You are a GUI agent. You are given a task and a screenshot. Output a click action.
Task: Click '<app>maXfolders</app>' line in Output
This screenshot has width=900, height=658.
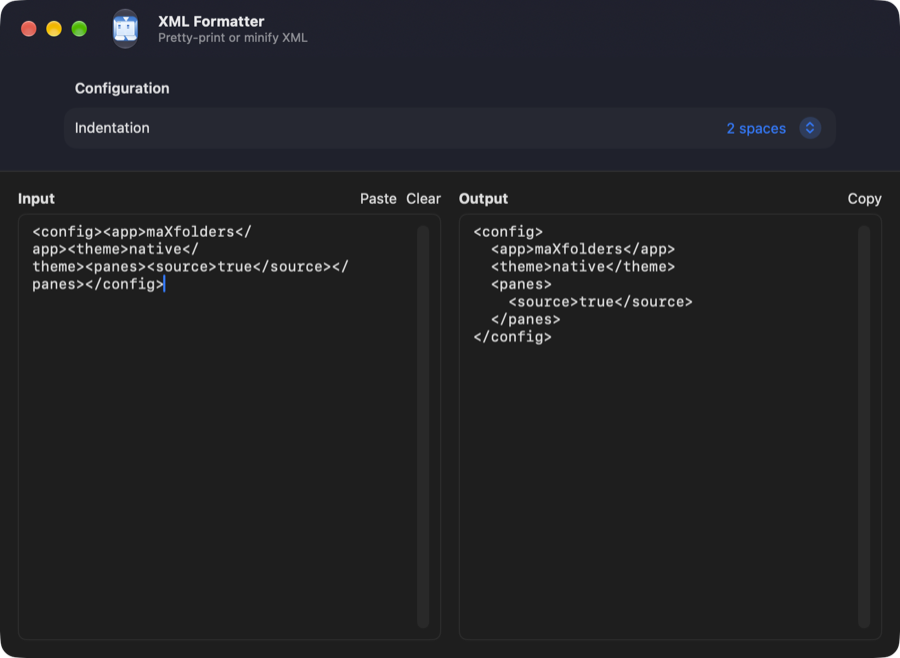pos(583,249)
